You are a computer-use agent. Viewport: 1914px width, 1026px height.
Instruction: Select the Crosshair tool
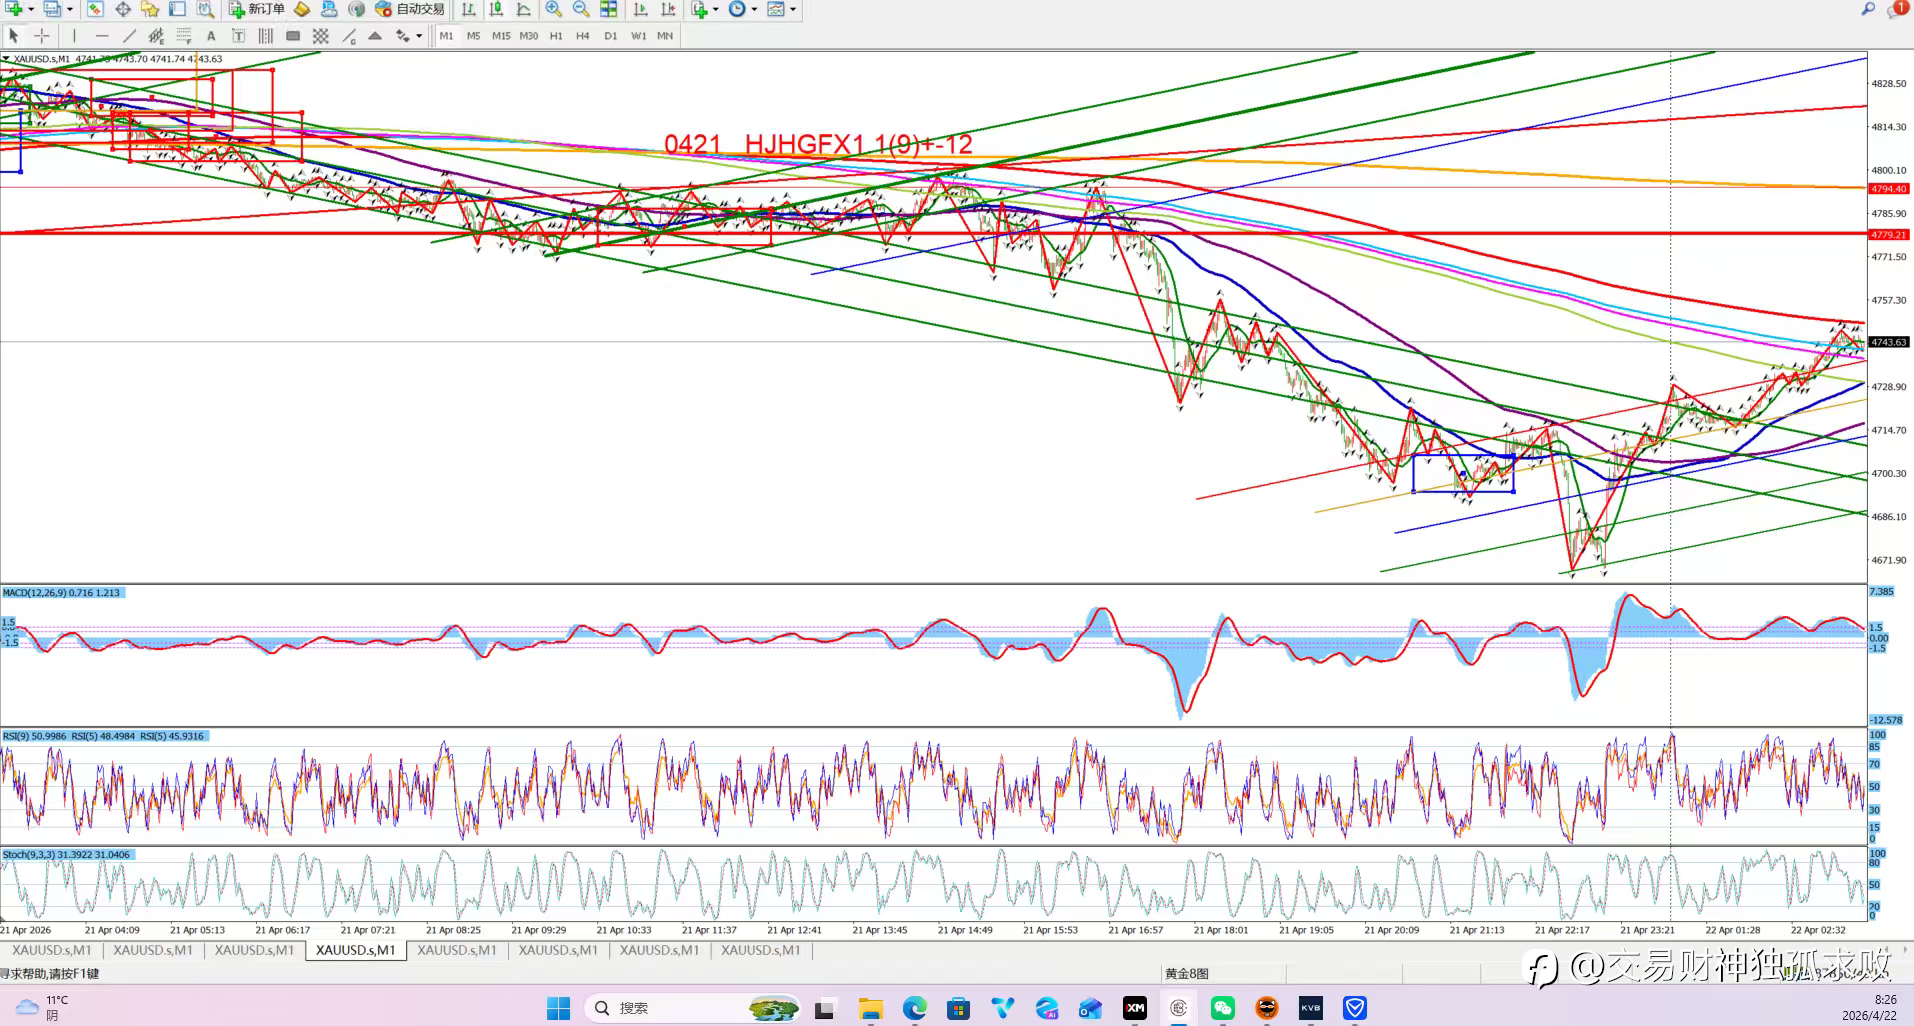tap(42, 36)
